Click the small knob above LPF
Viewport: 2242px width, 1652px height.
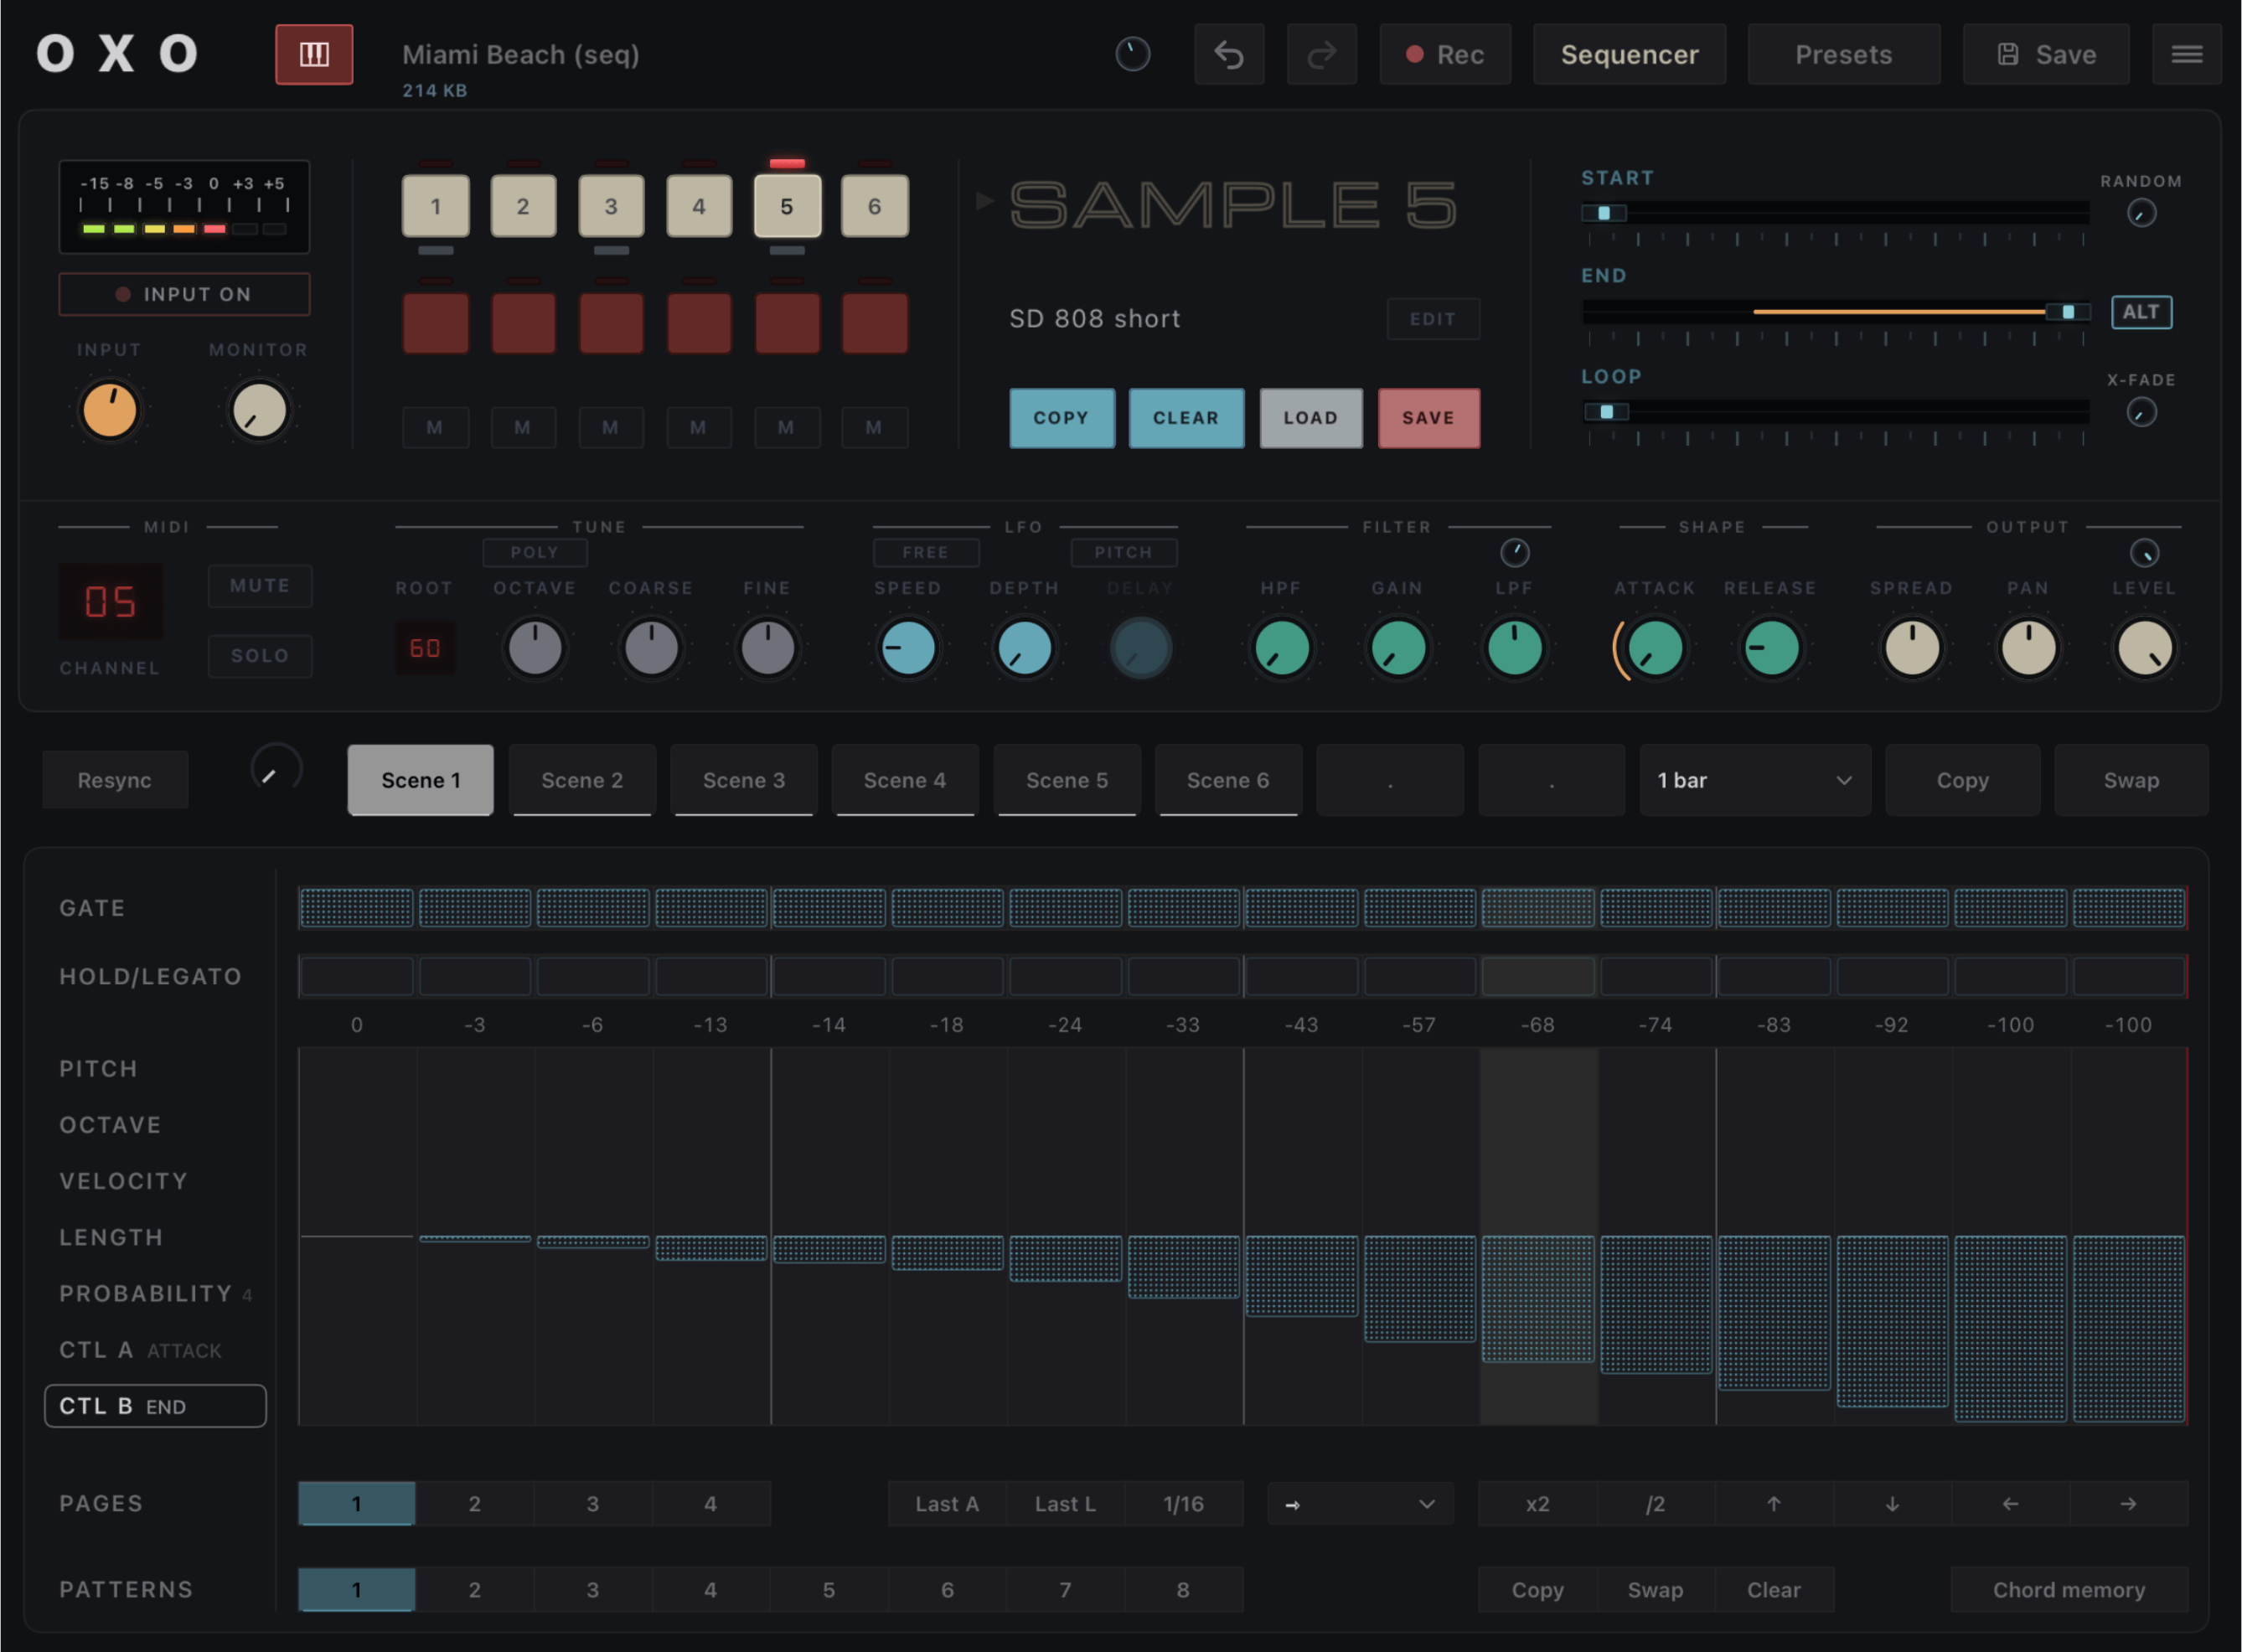1514,552
